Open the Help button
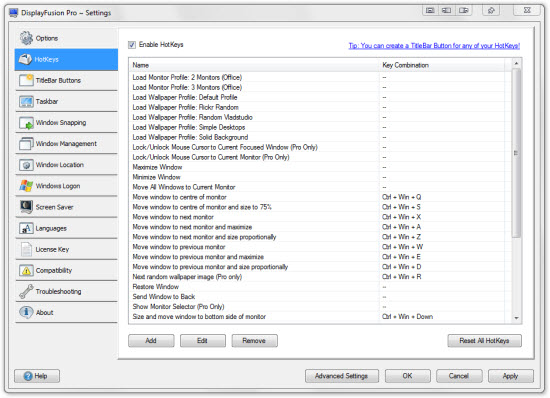This screenshot has width=550, height=398. click(x=37, y=376)
